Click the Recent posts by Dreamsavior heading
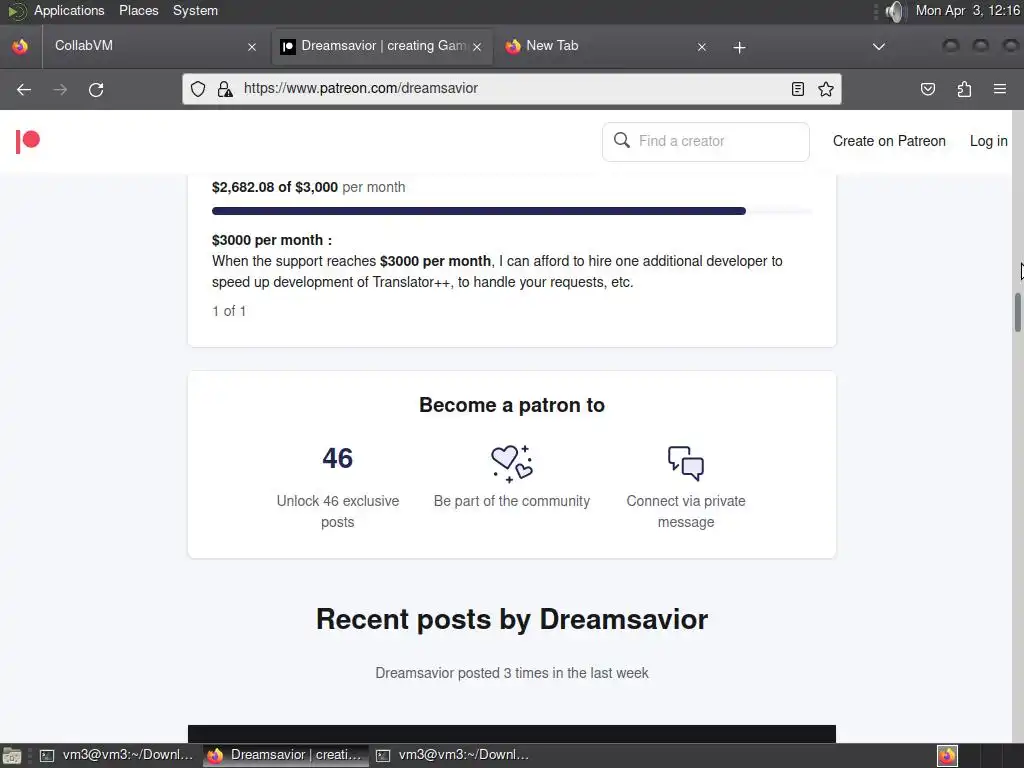 [x=512, y=619]
